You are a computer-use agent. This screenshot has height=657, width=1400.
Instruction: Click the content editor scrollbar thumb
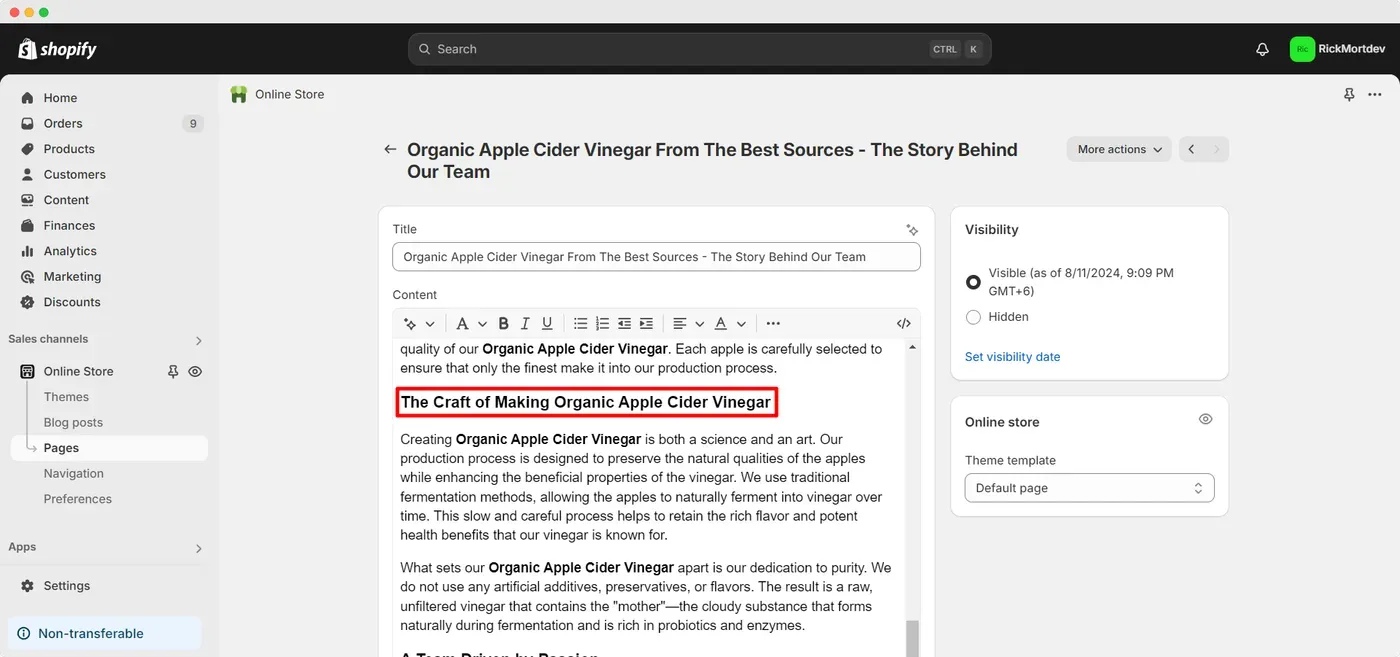pyautogui.click(x=912, y=638)
